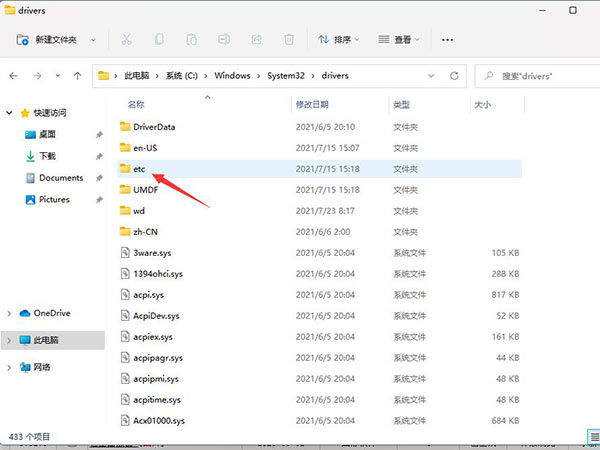Screen dimensions: 600x450
Task: Click the Delete trash can icon
Action: point(288,40)
